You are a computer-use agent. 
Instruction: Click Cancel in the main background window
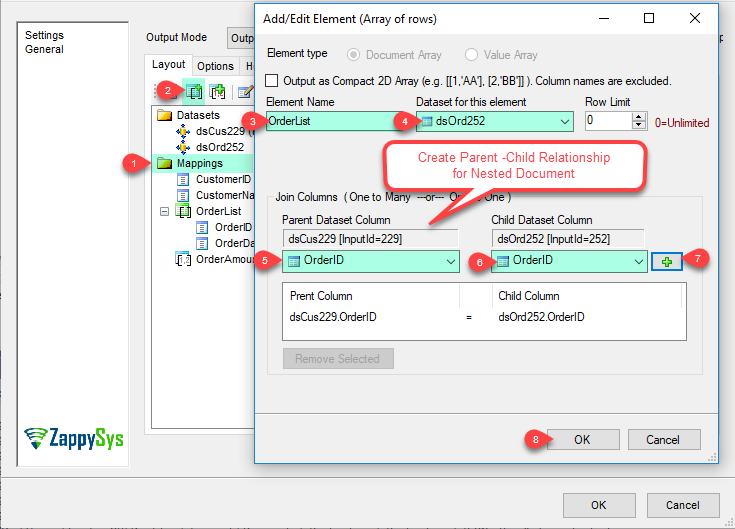click(683, 505)
